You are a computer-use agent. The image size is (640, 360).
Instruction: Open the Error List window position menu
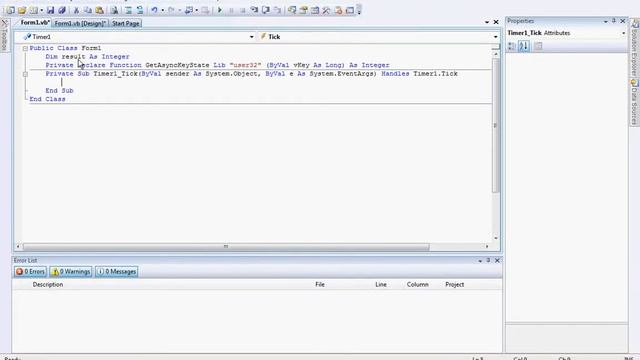480,260
